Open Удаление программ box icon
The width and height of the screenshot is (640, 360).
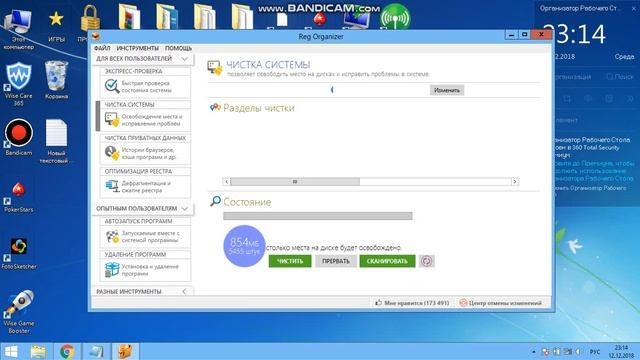click(111, 270)
